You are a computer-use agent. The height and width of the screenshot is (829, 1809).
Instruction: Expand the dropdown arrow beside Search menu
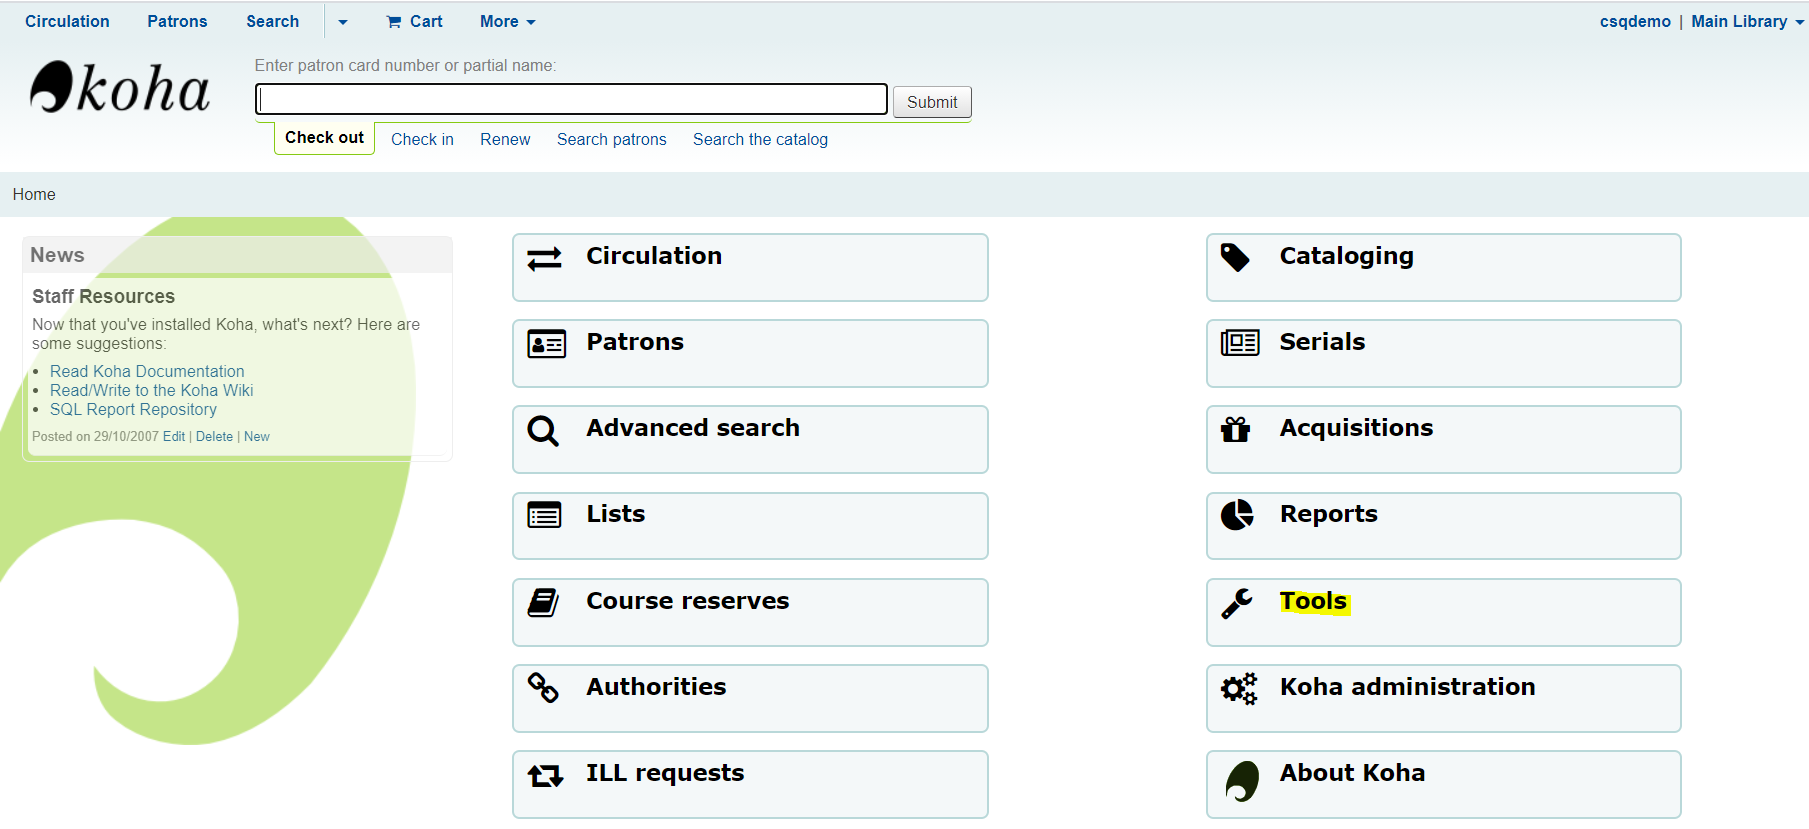point(343,22)
